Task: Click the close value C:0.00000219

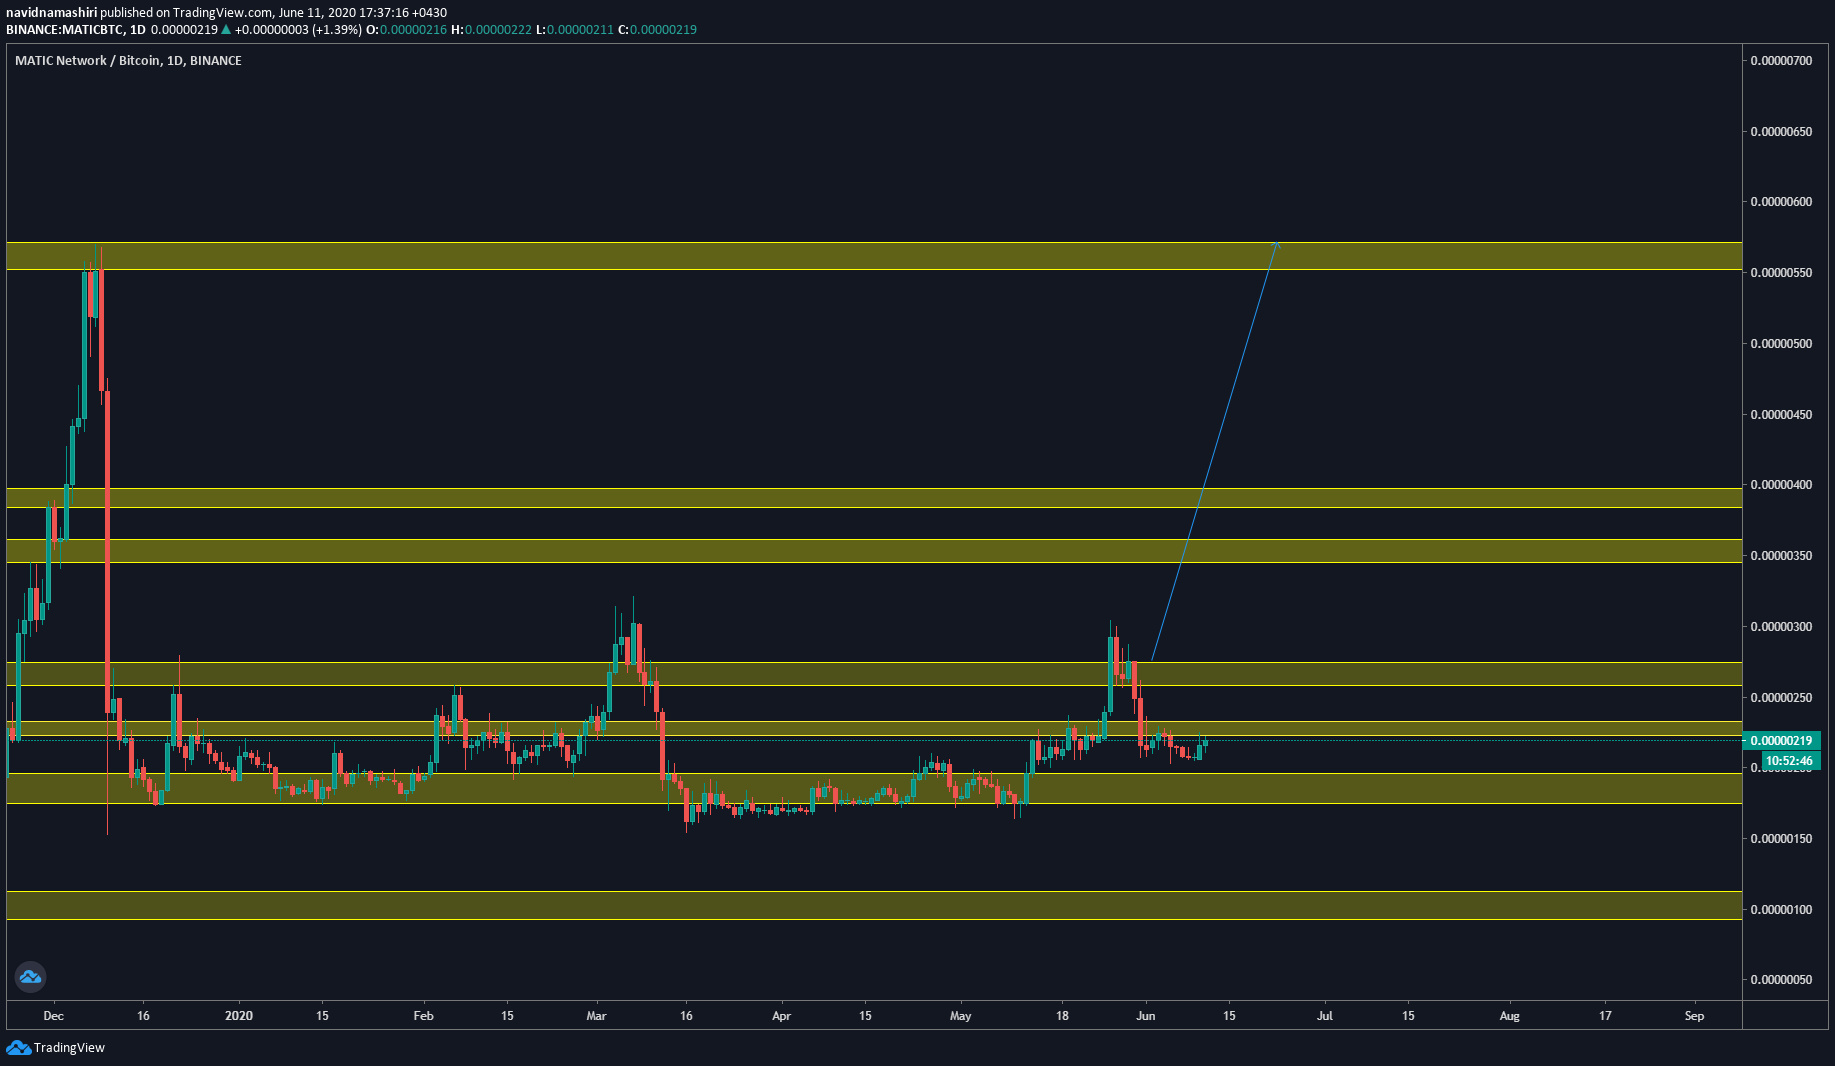Action: [657, 30]
